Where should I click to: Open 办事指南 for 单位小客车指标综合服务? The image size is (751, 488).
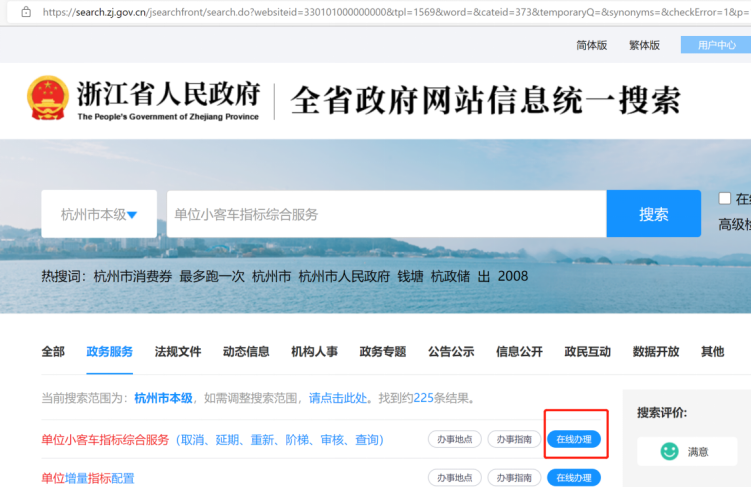(513, 439)
